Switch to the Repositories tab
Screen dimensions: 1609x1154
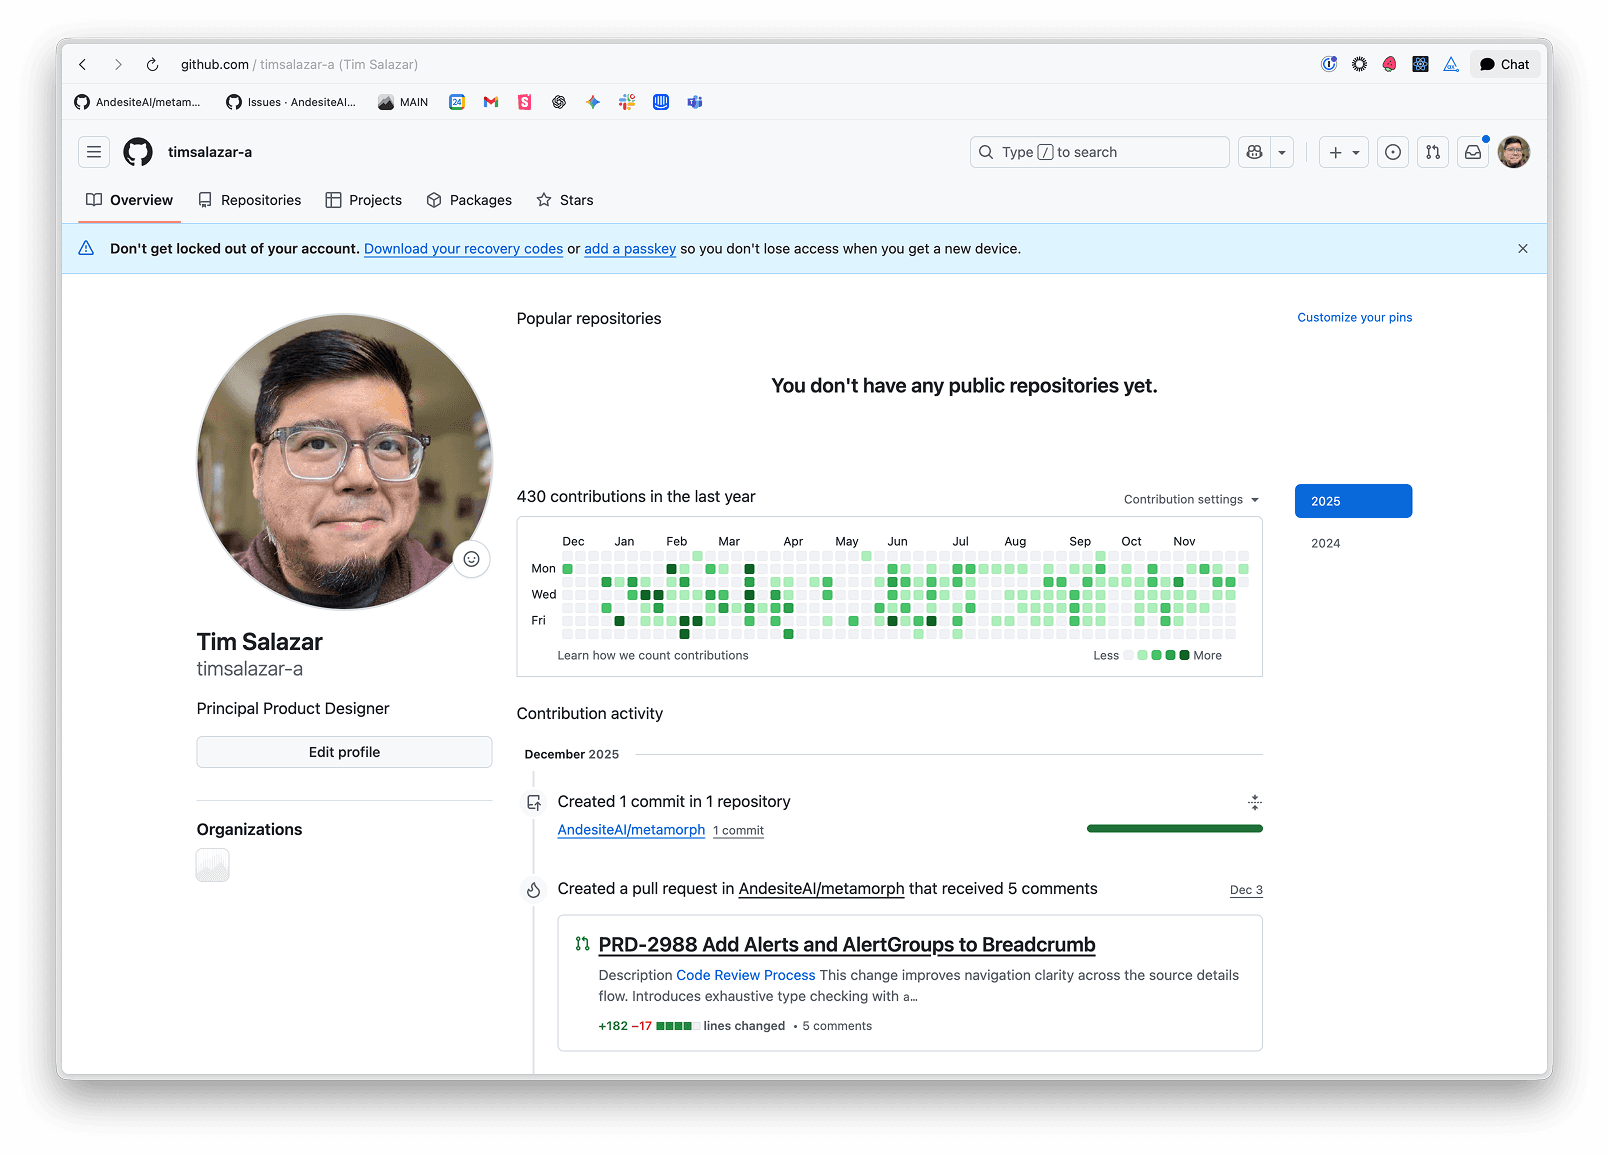[249, 200]
